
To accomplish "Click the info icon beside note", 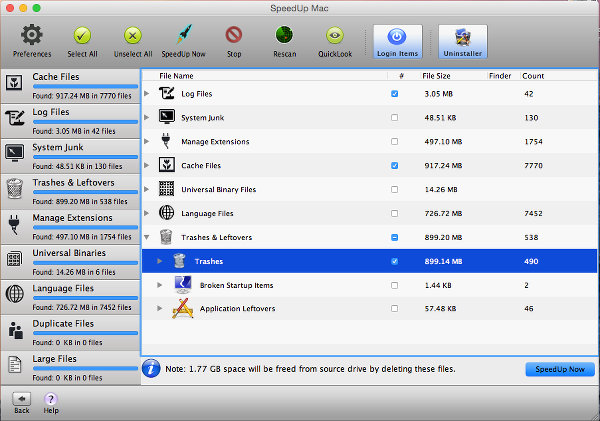I will point(151,369).
